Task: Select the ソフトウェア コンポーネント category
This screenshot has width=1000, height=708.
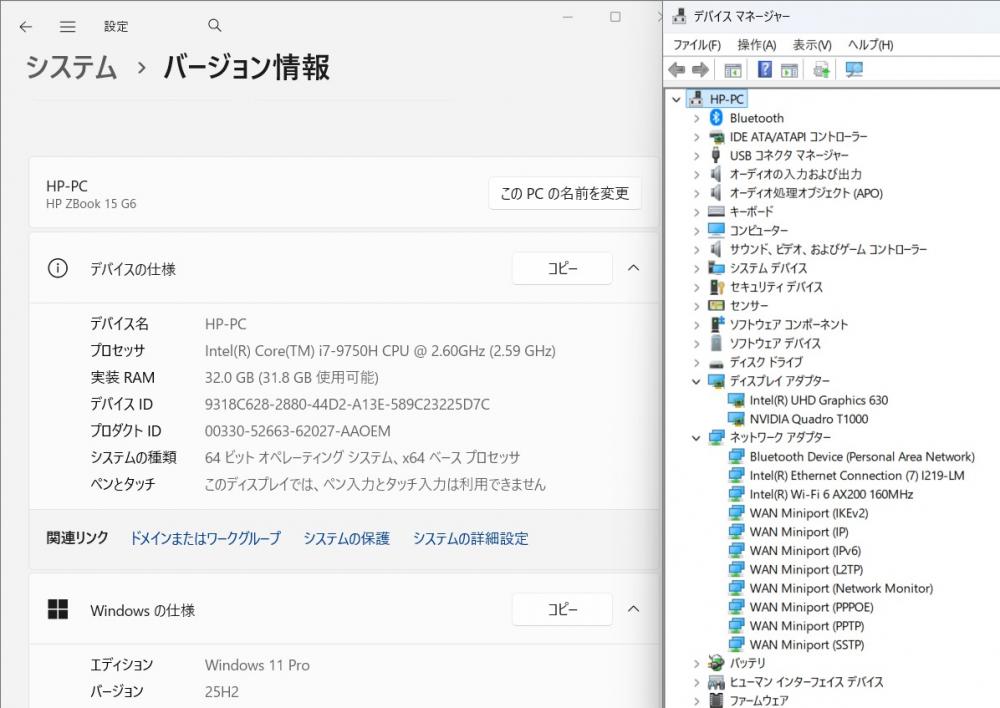Action: pyautogui.click(x=788, y=325)
